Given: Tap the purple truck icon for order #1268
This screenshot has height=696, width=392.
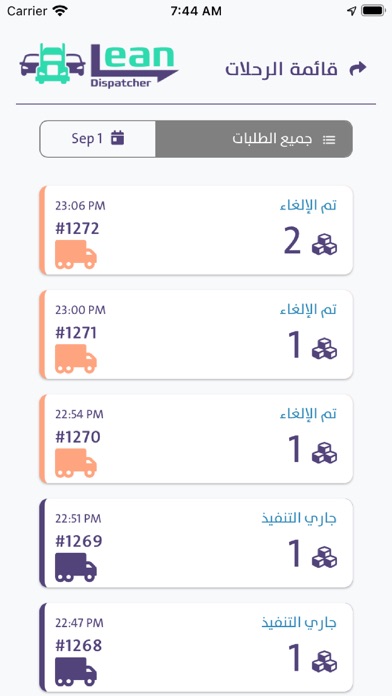Looking at the screenshot, I should 76,671.
